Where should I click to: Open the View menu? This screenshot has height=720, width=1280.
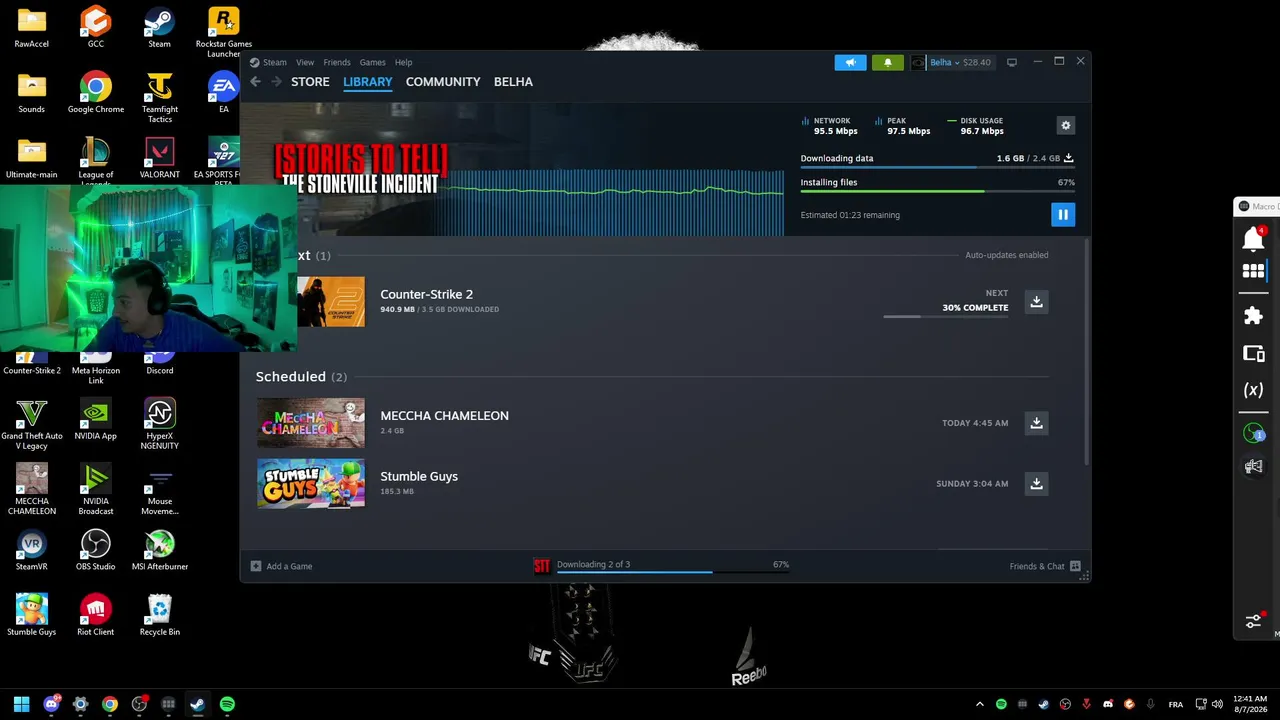305,62
